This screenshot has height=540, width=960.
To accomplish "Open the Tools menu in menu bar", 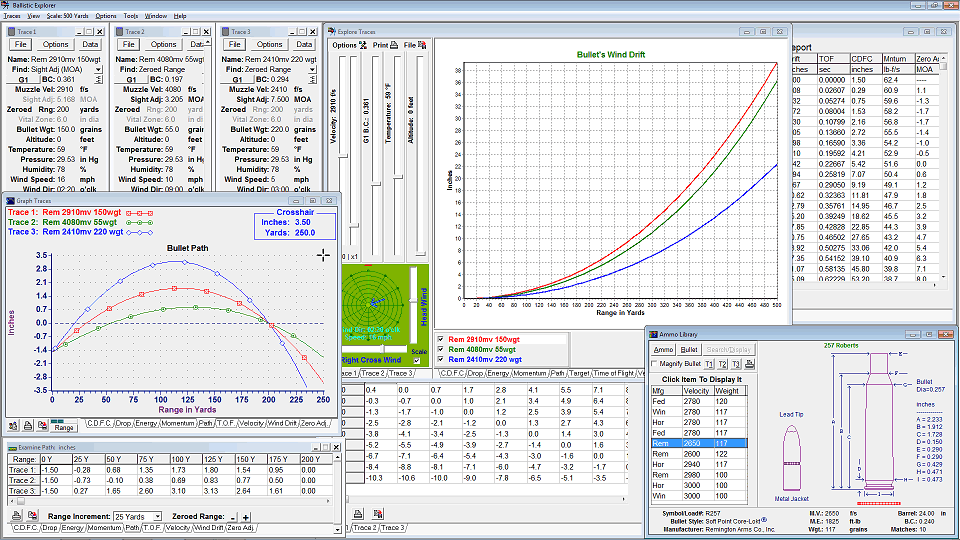I will point(131,17).
